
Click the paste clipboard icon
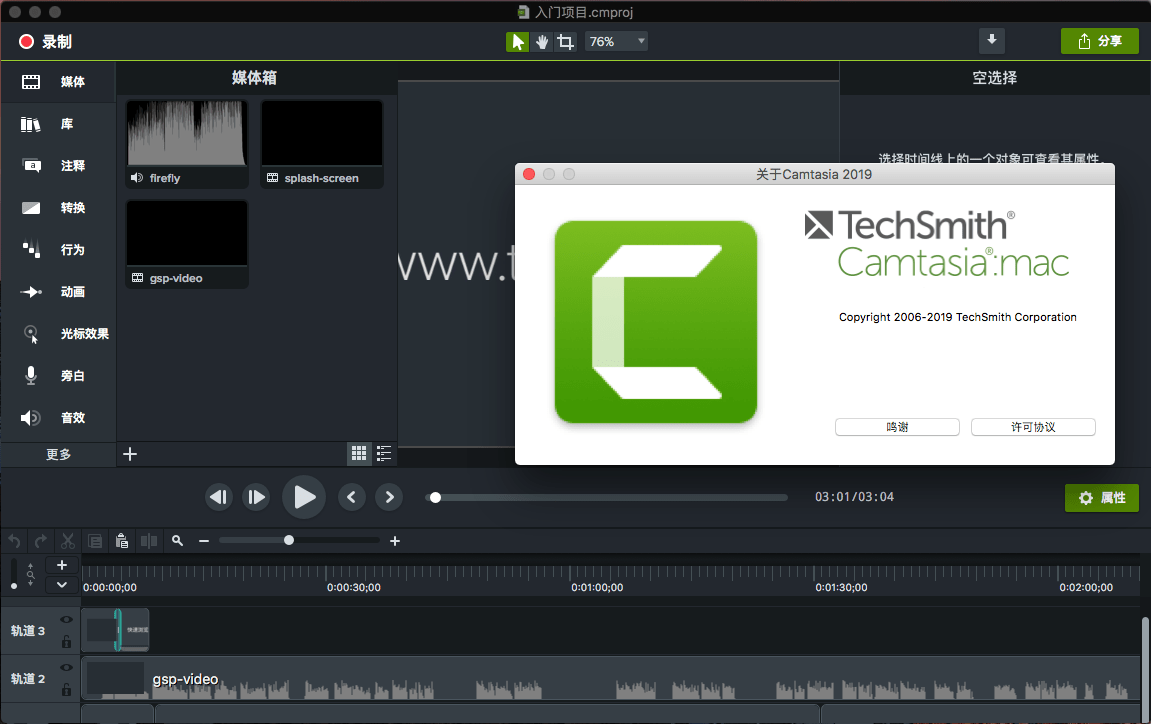122,541
